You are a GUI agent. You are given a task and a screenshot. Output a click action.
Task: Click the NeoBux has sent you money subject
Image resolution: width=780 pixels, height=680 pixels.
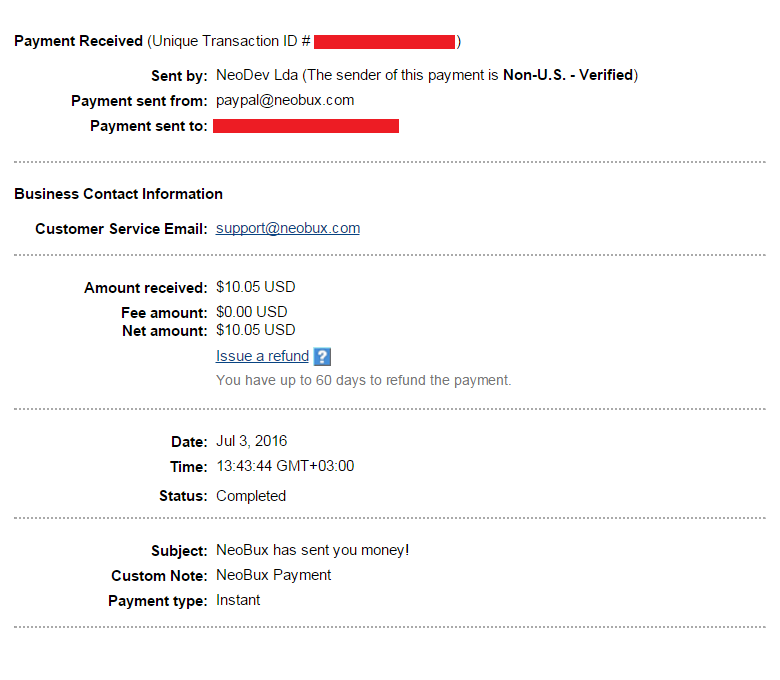pos(312,550)
